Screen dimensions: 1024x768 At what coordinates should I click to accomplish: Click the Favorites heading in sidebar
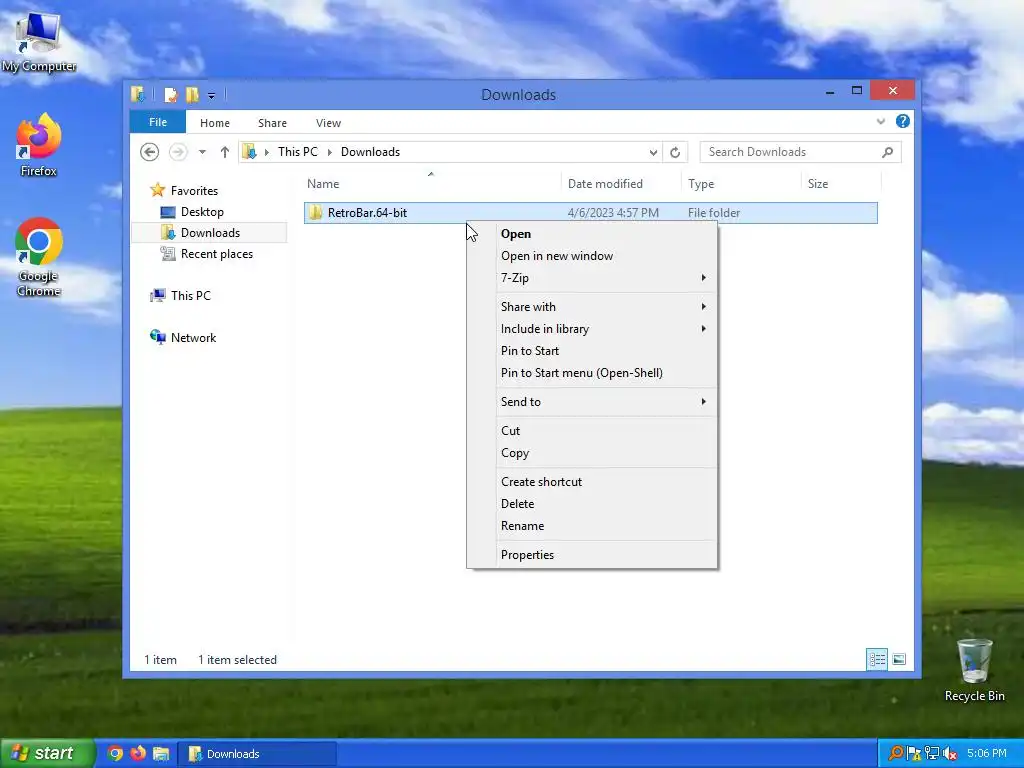[194, 191]
